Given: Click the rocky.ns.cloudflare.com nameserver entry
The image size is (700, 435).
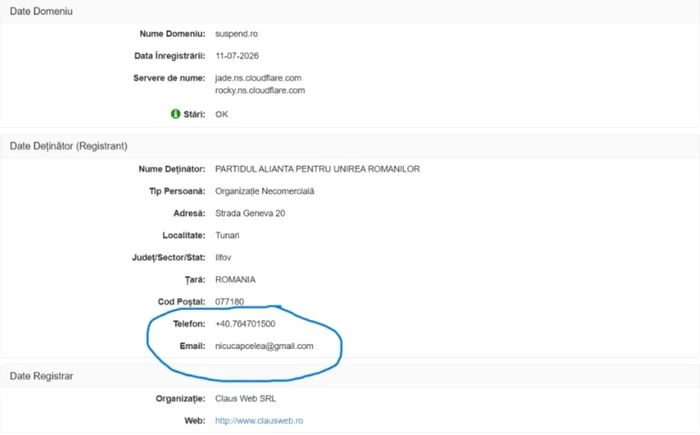Looking at the screenshot, I should (260, 90).
